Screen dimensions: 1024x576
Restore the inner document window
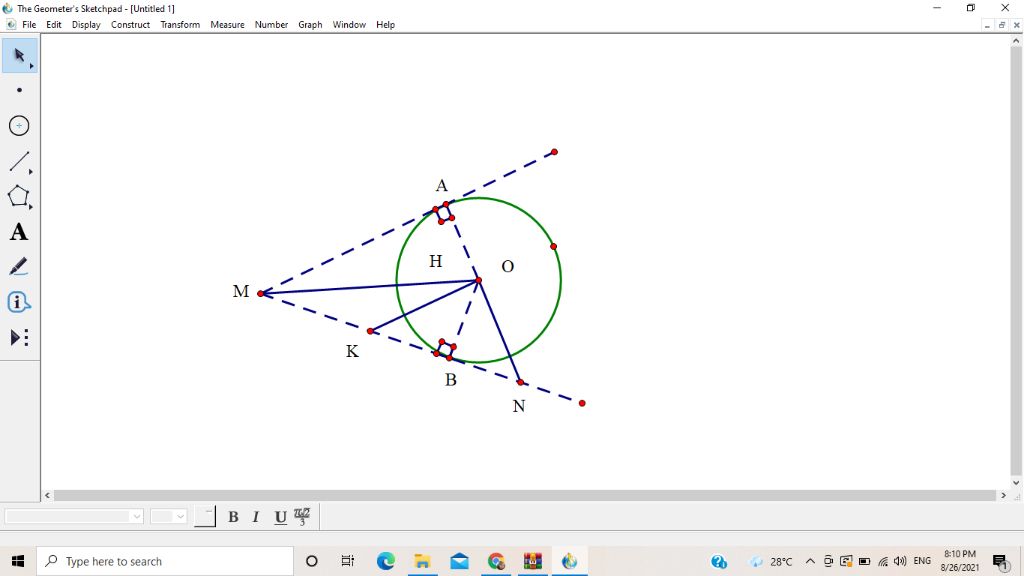(x=1001, y=25)
